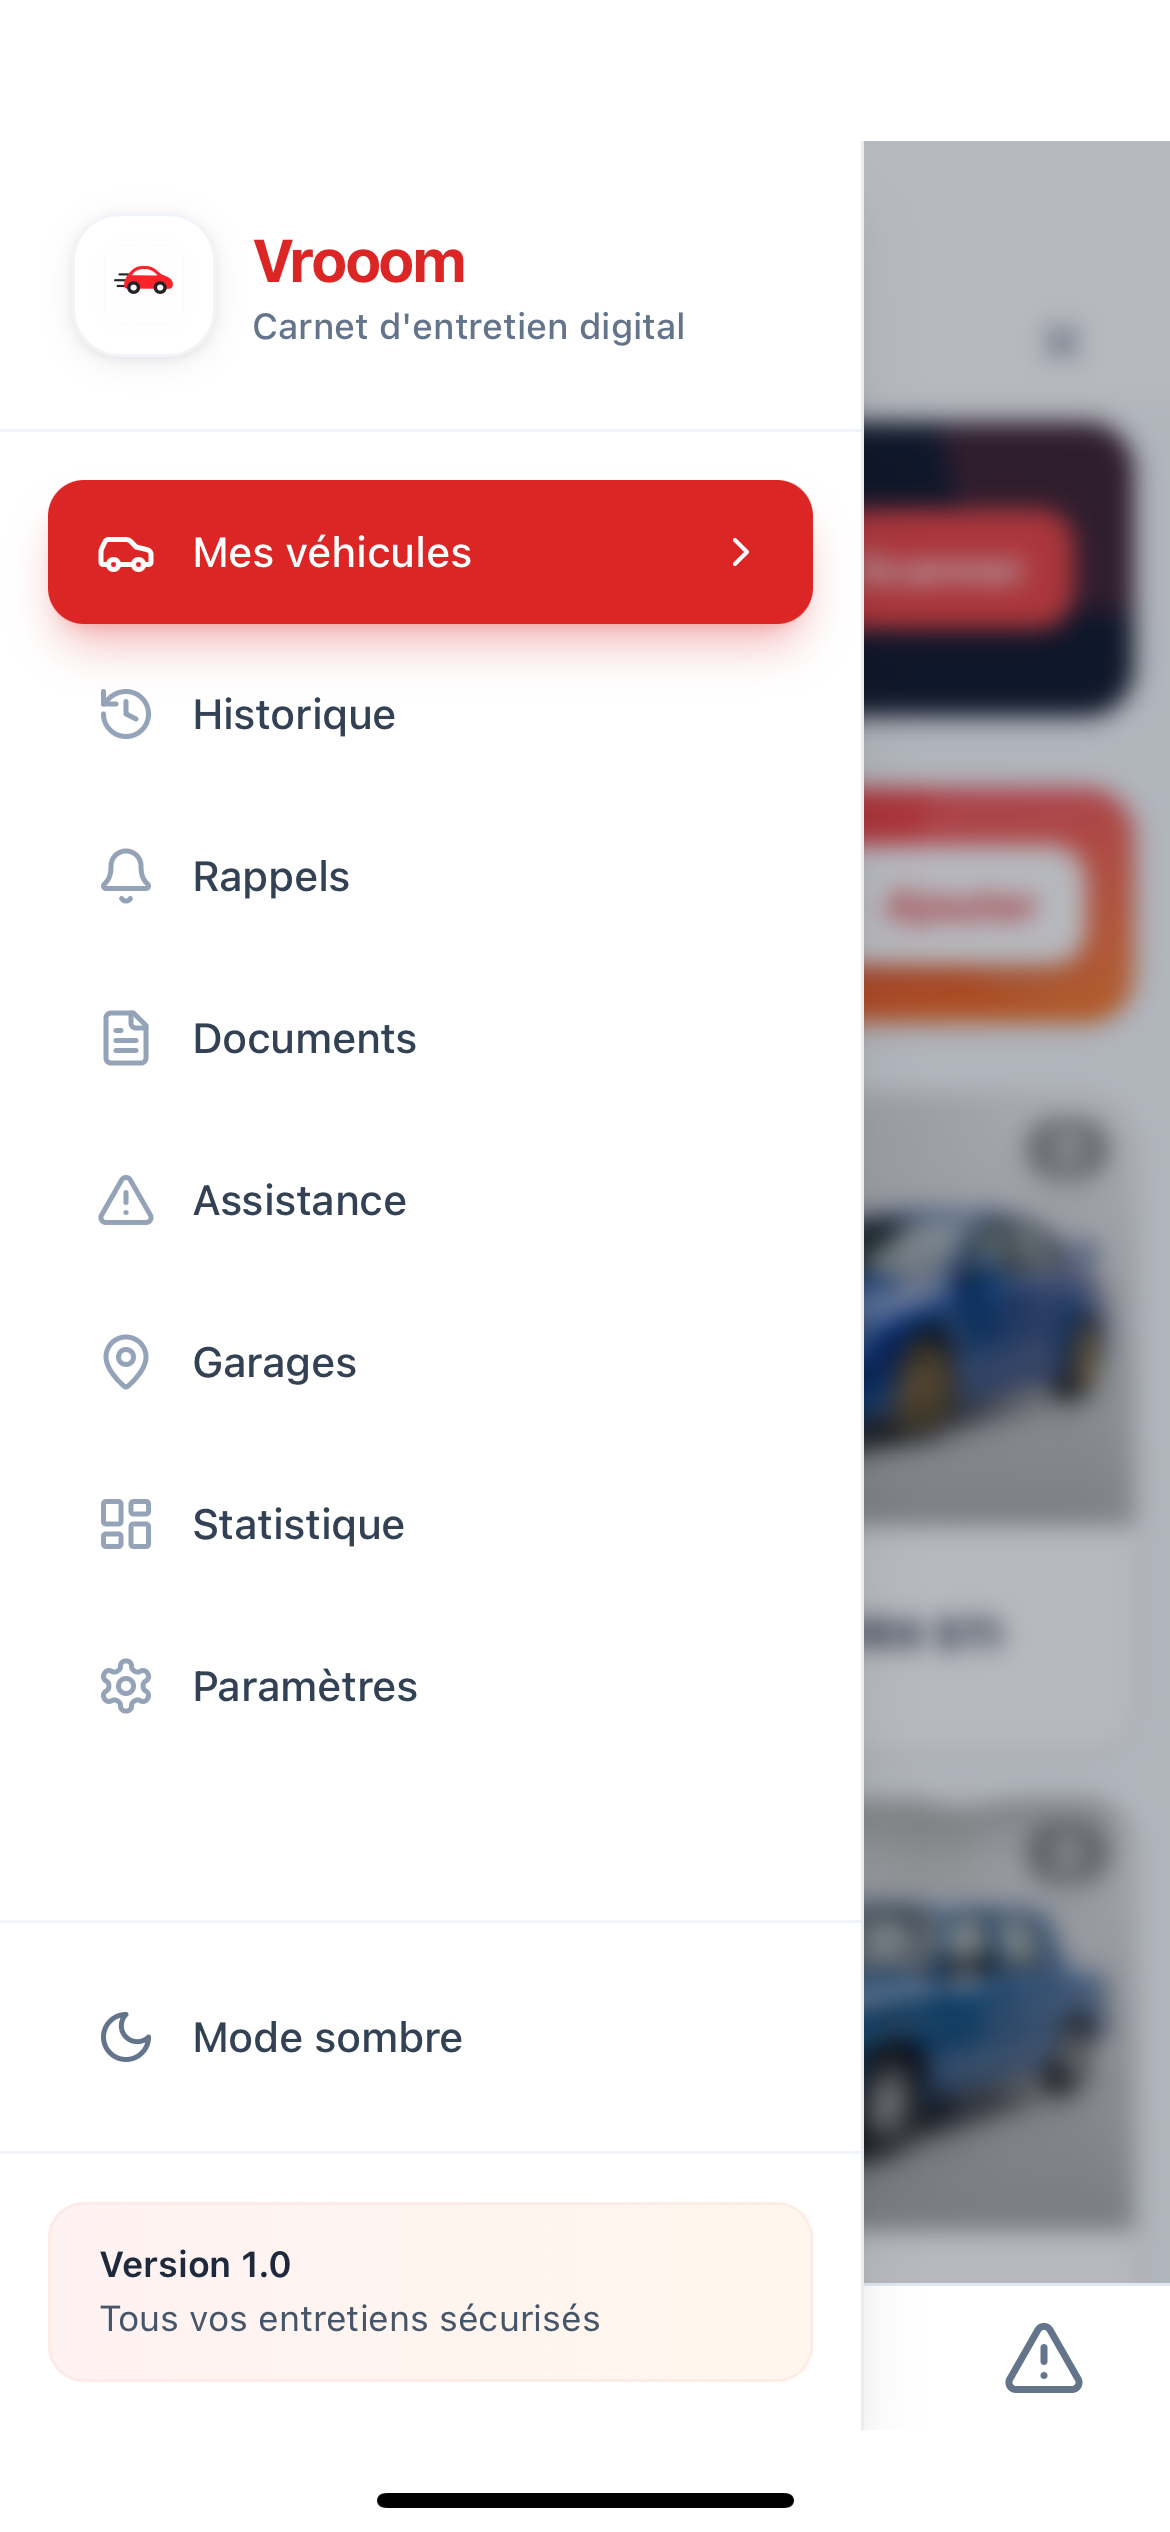Click the Documents file icon
This screenshot has width=1170, height=2532.
pos(126,1038)
